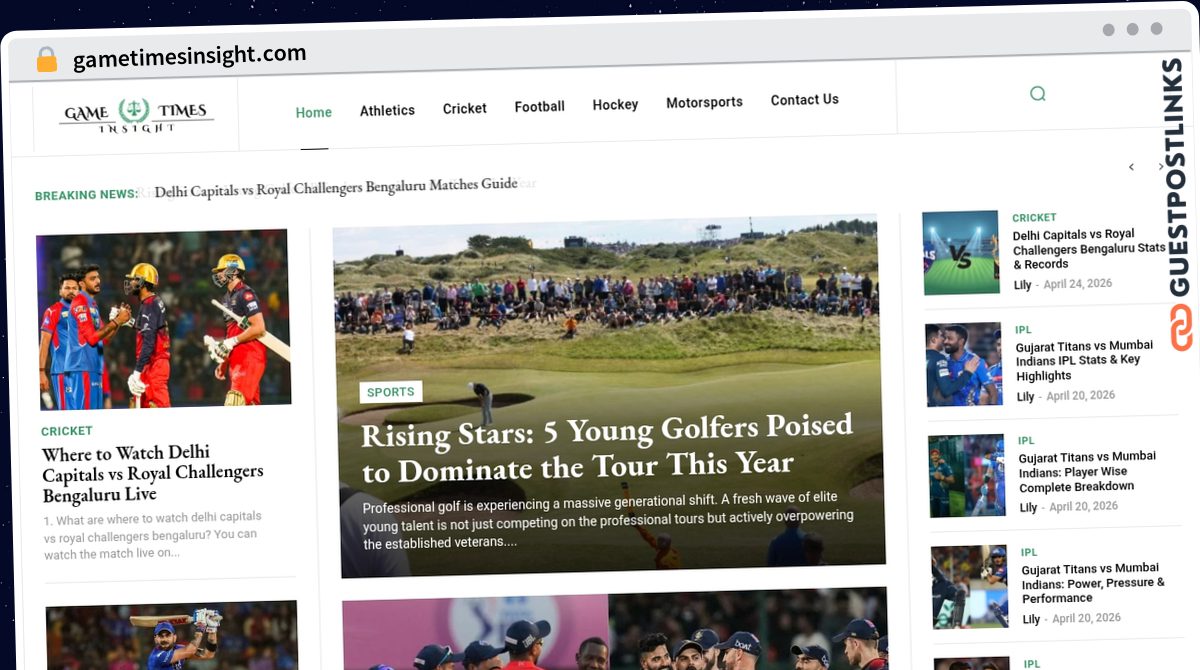The width and height of the screenshot is (1200, 670).
Task: Open the Home menu item
Action: pyautogui.click(x=313, y=112)
